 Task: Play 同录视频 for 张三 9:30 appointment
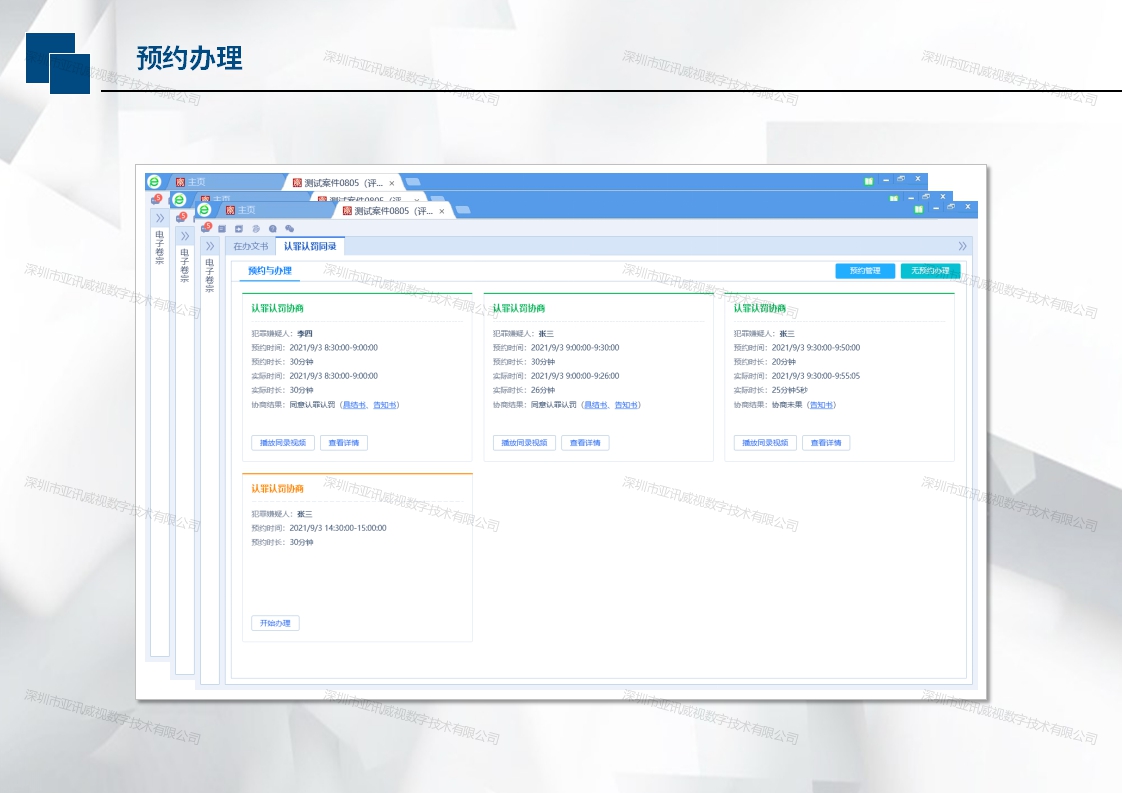coord(765,443)
